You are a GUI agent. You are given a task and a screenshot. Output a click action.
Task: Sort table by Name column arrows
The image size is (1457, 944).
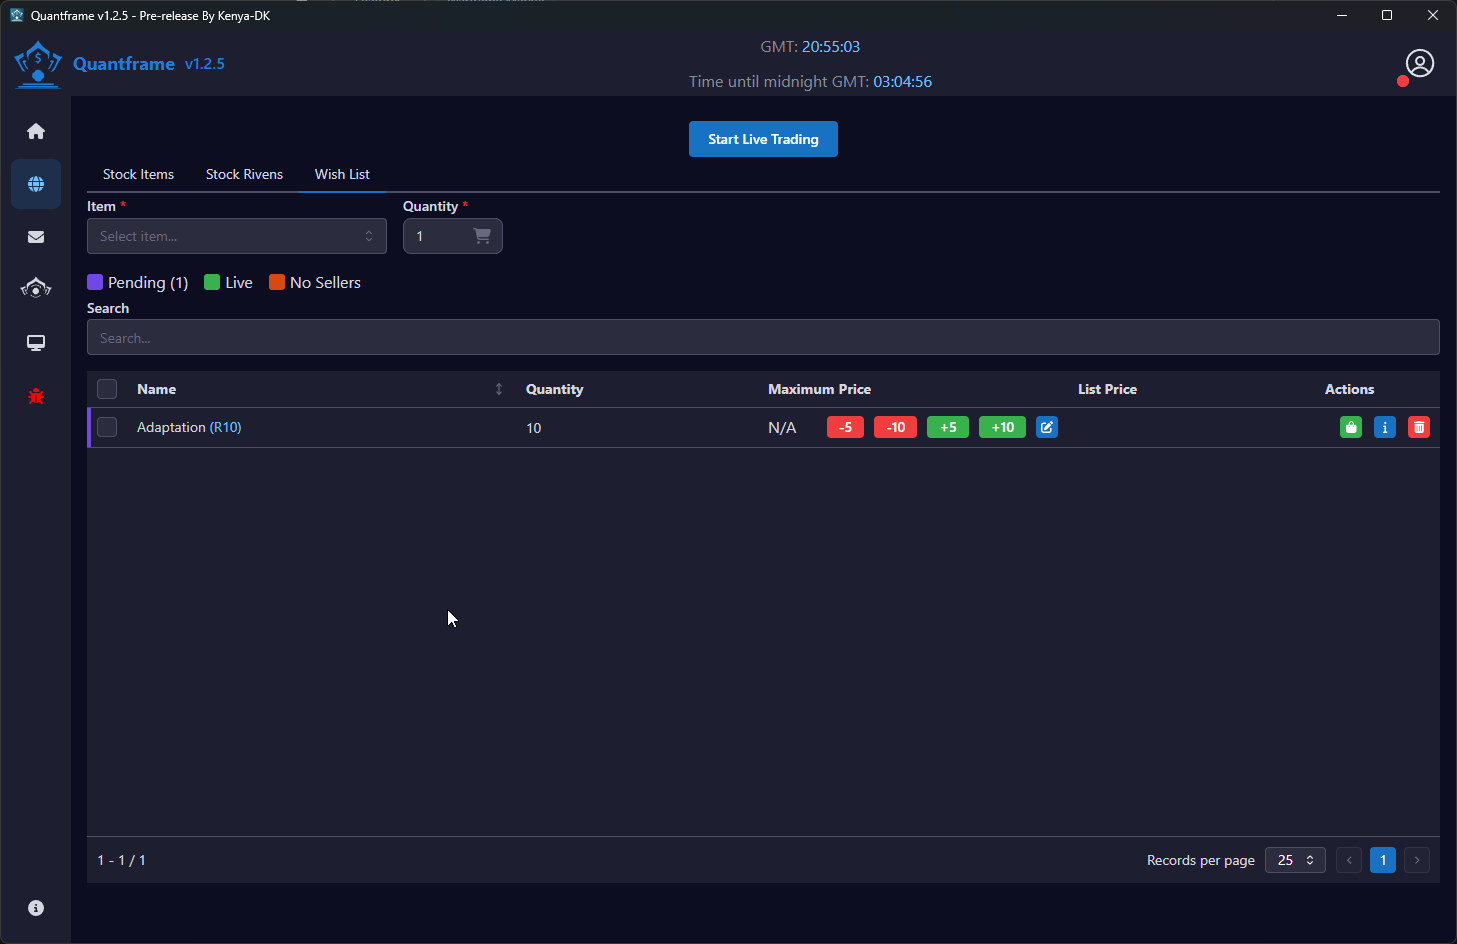(499, 389)
